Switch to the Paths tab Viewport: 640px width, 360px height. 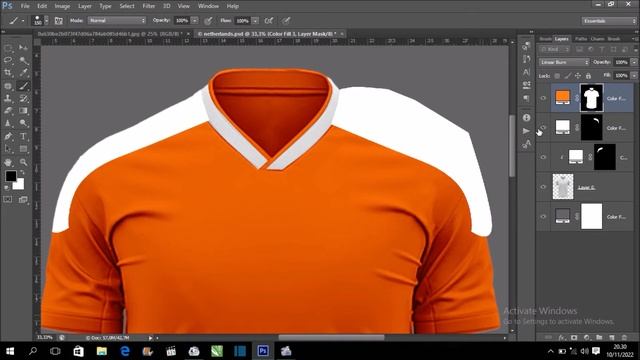click(x=580, y=39)
